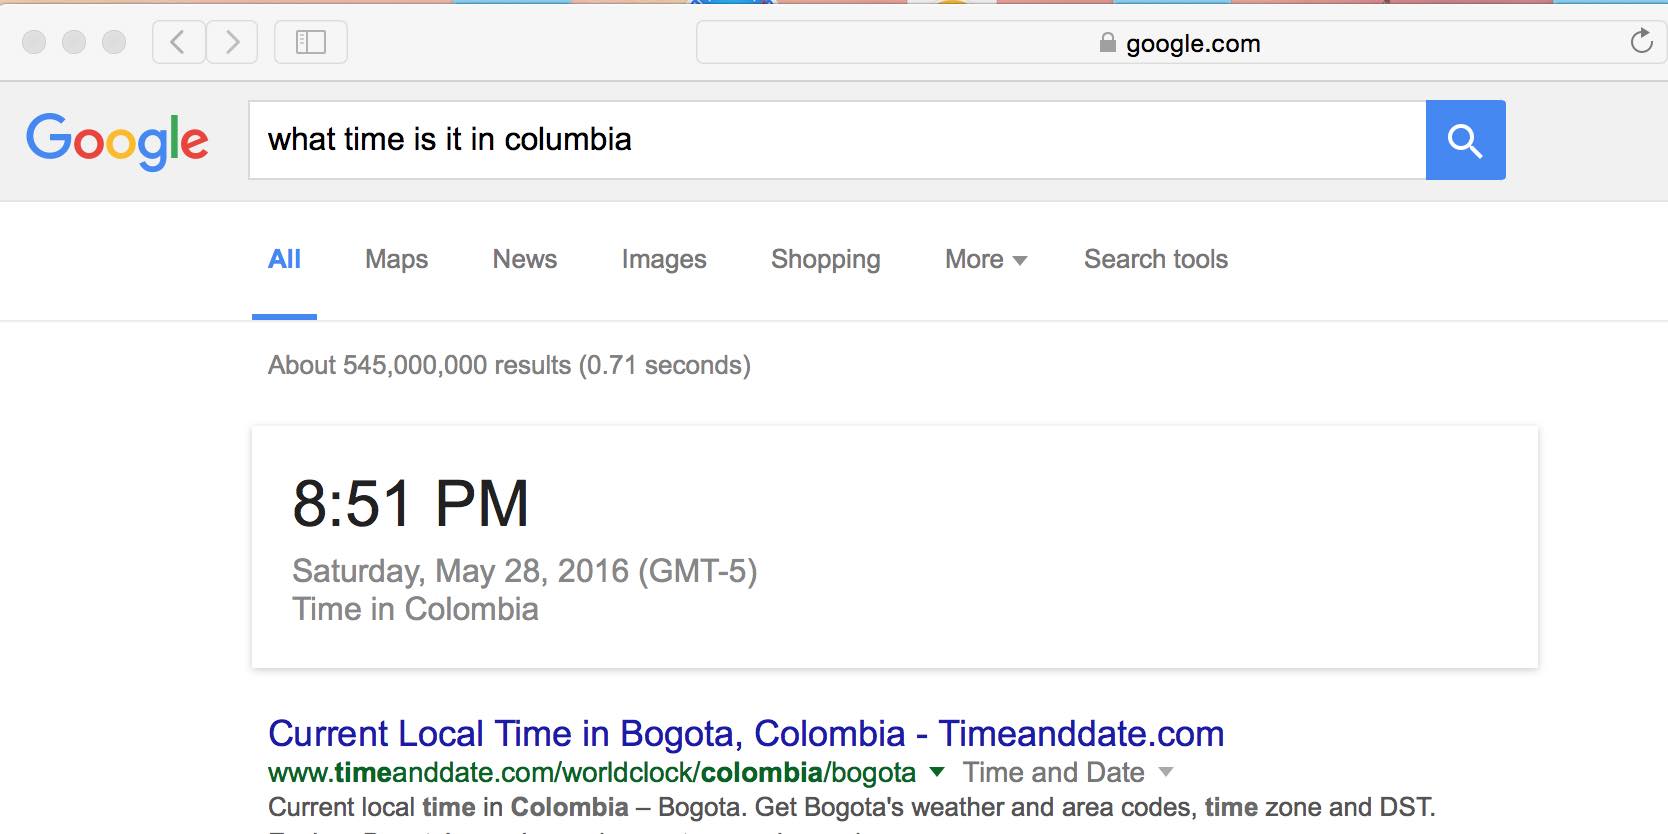Select the Images results tab
This screenshot has width=1668, height=834.
coord(664,260)
